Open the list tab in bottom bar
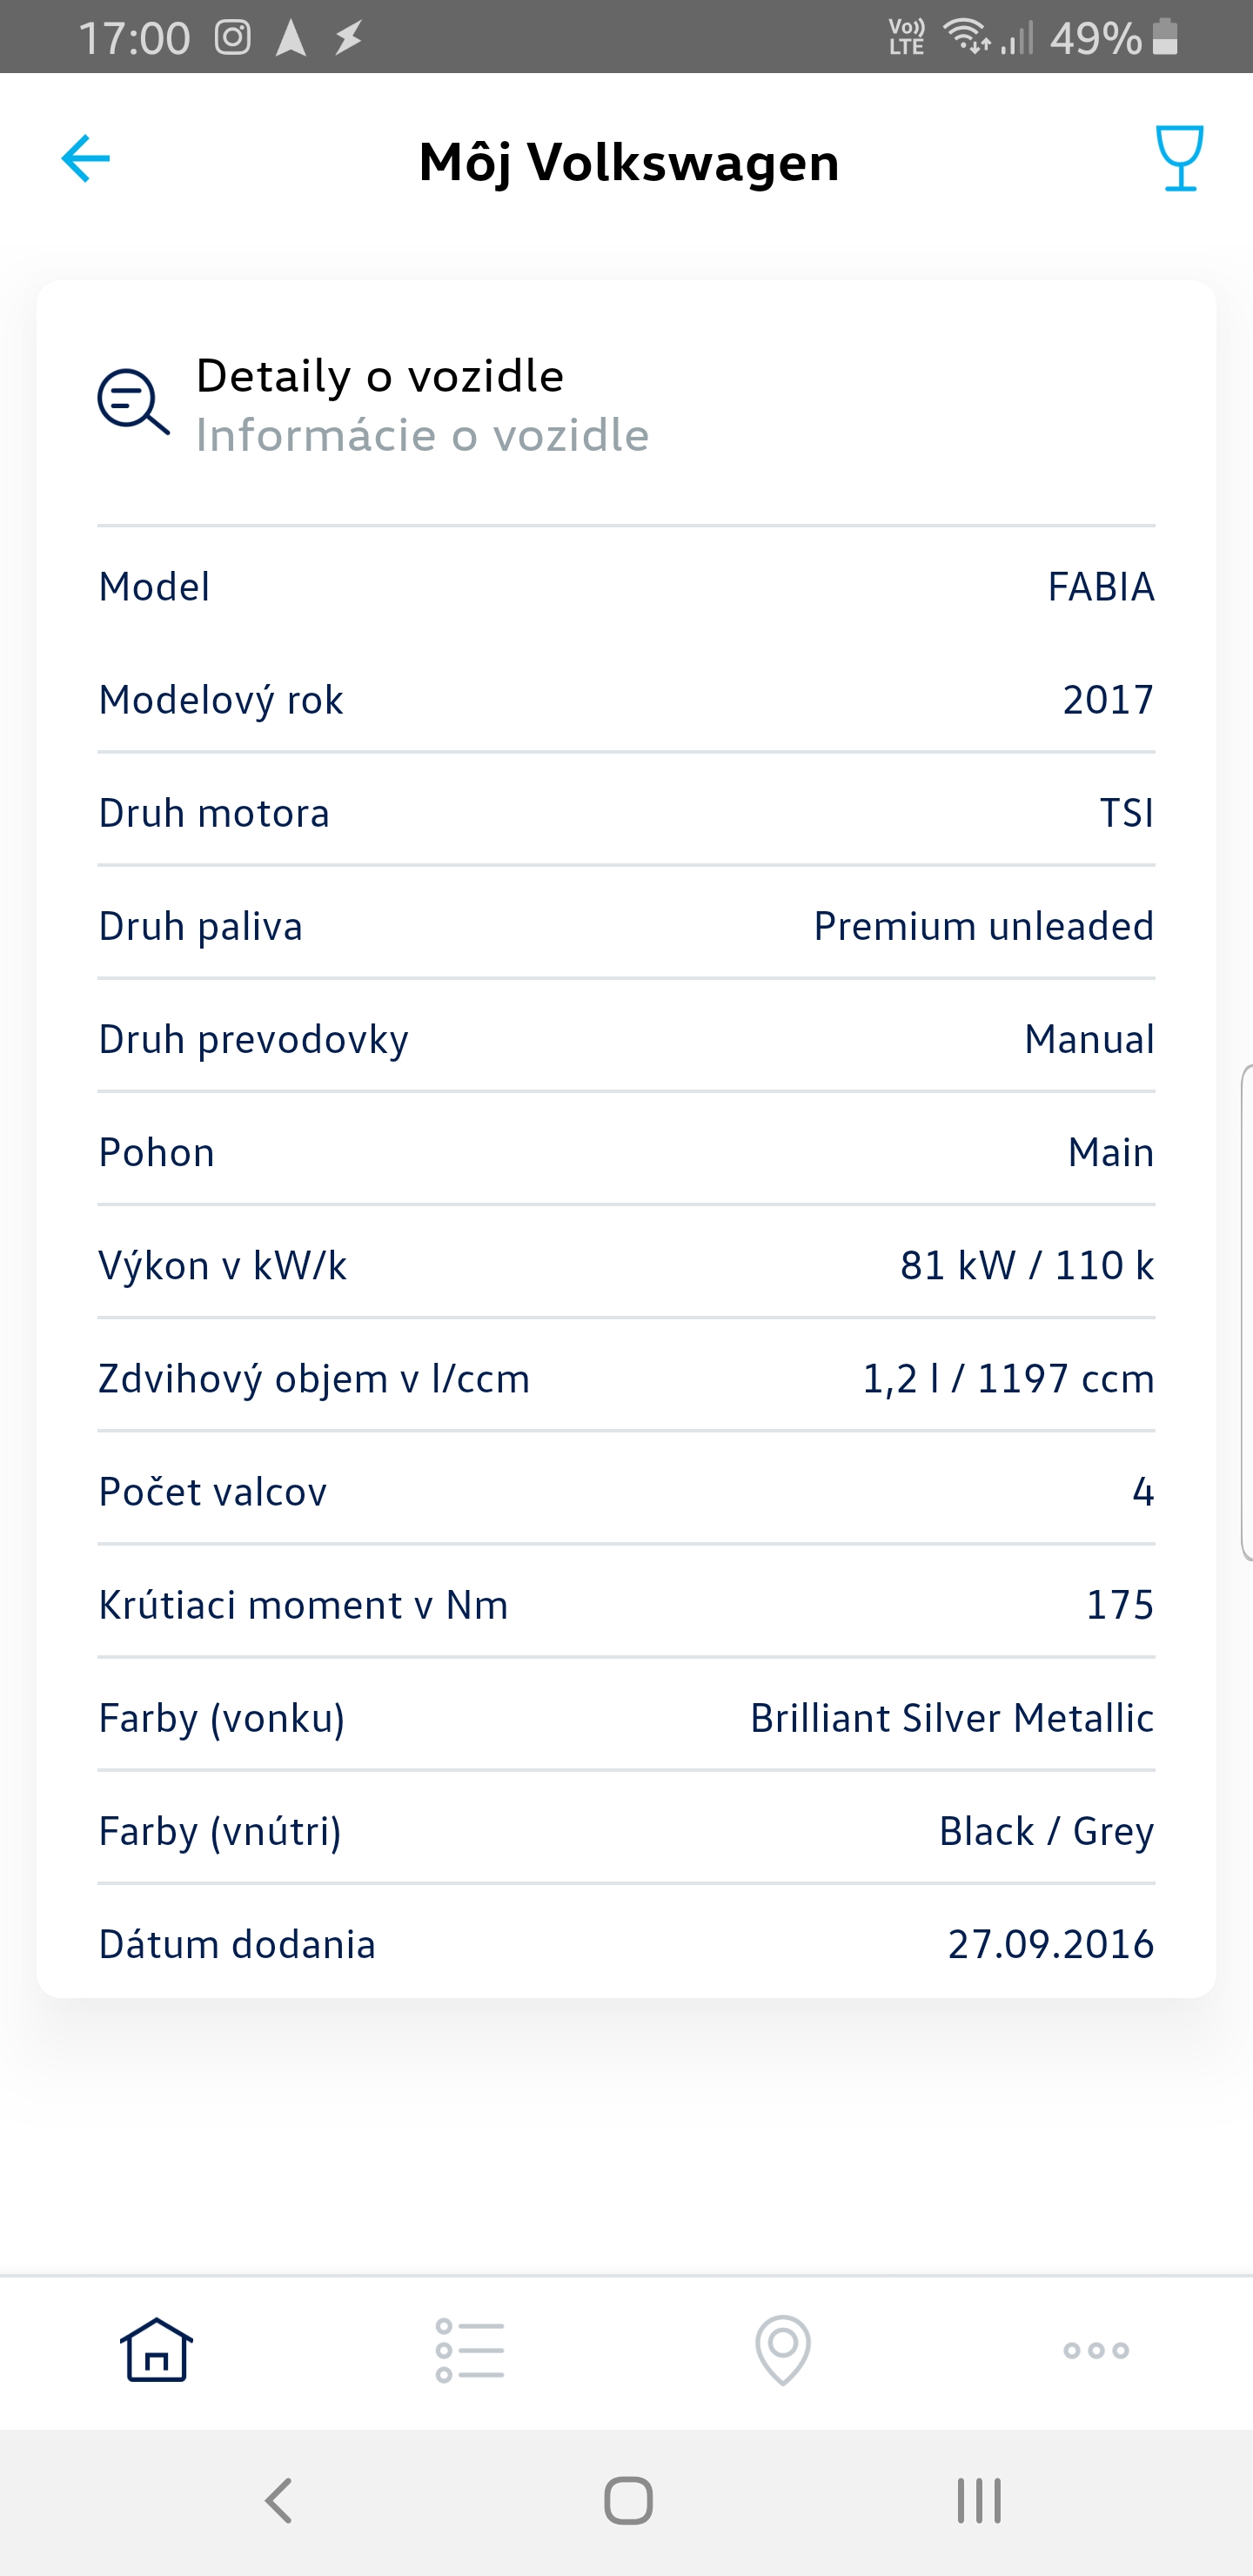Screen dimensions: 1253x2576 pos(470,2350)
